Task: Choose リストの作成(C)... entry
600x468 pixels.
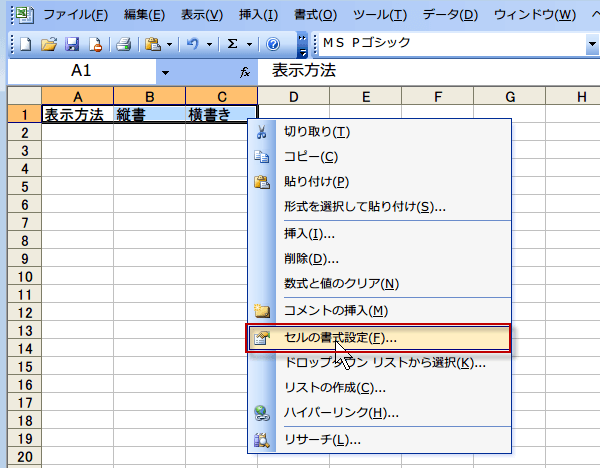Action: (380, 388)
